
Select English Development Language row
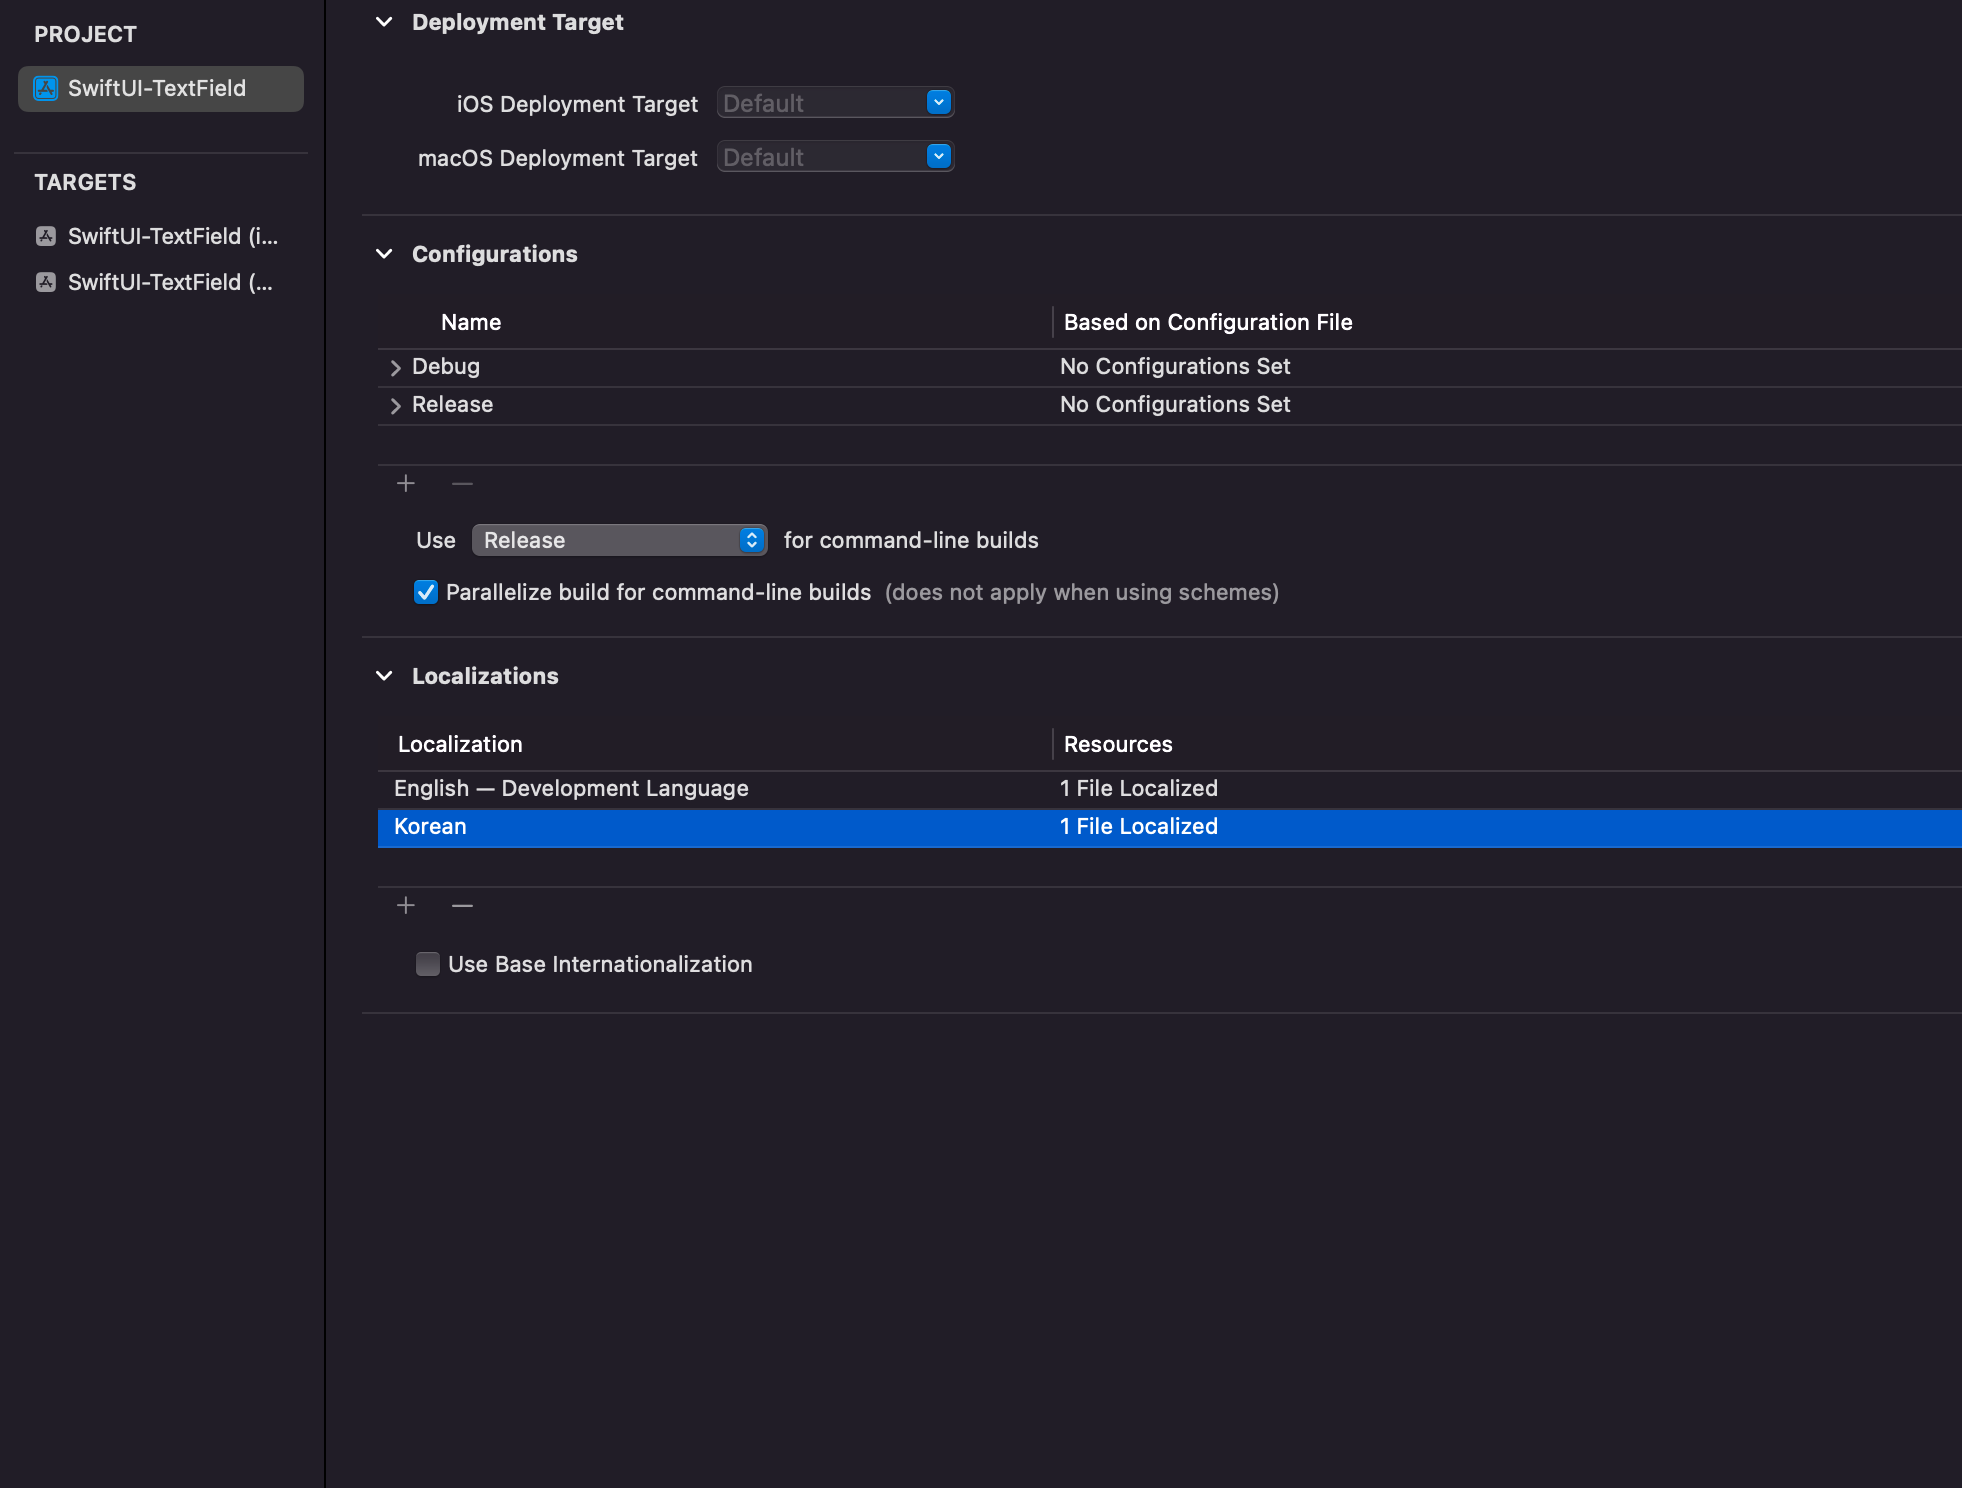tap(570, 789)
